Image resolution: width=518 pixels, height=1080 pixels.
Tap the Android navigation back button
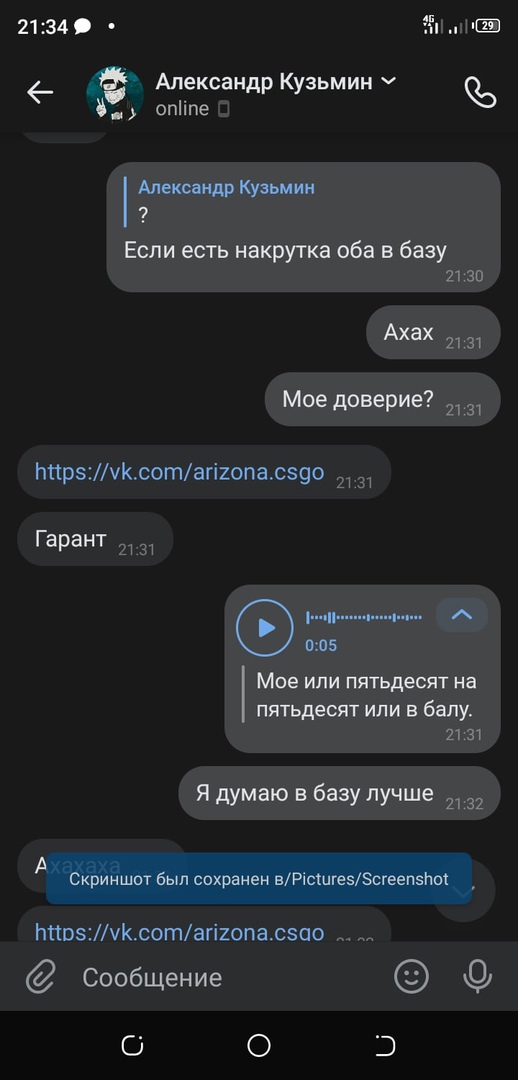[385, 1046]
